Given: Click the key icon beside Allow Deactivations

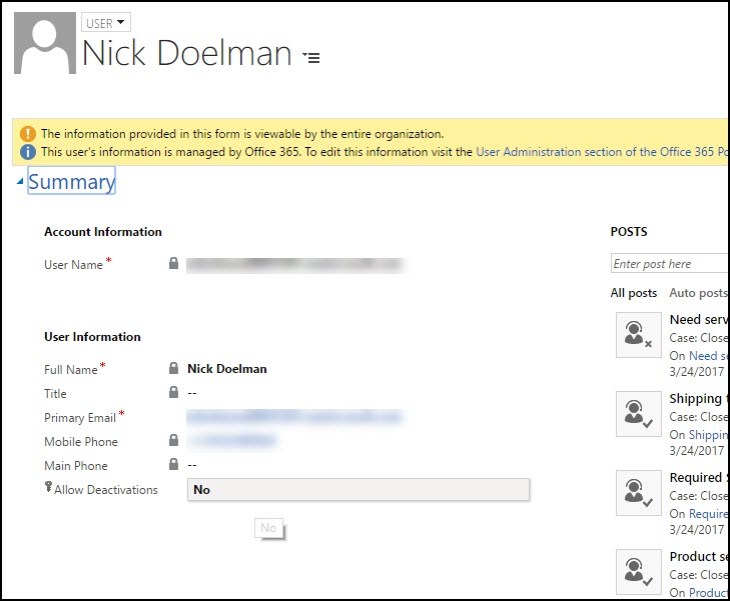Looking at the screenshot, I should (x=48, y=488).
